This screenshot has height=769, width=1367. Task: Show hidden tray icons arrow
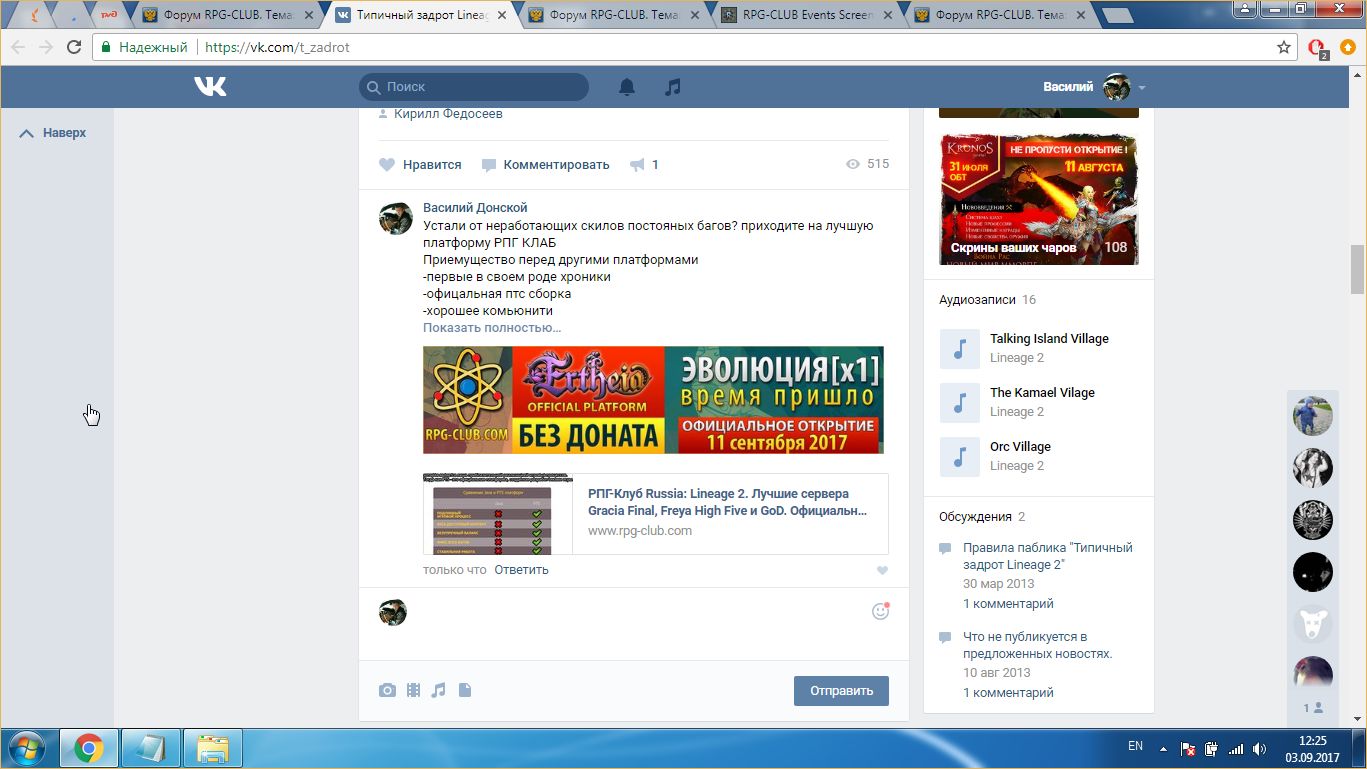point(1162,748)
